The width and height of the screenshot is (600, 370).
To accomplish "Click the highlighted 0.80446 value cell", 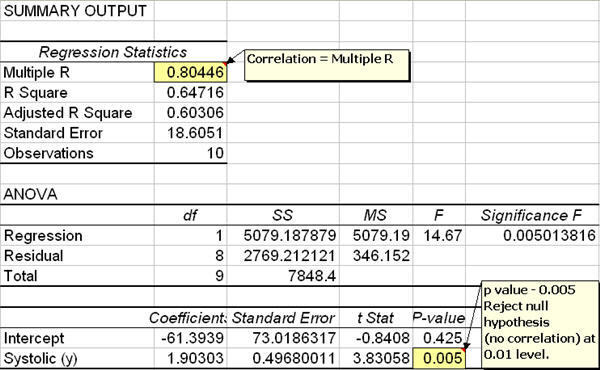I will point(191,72).
